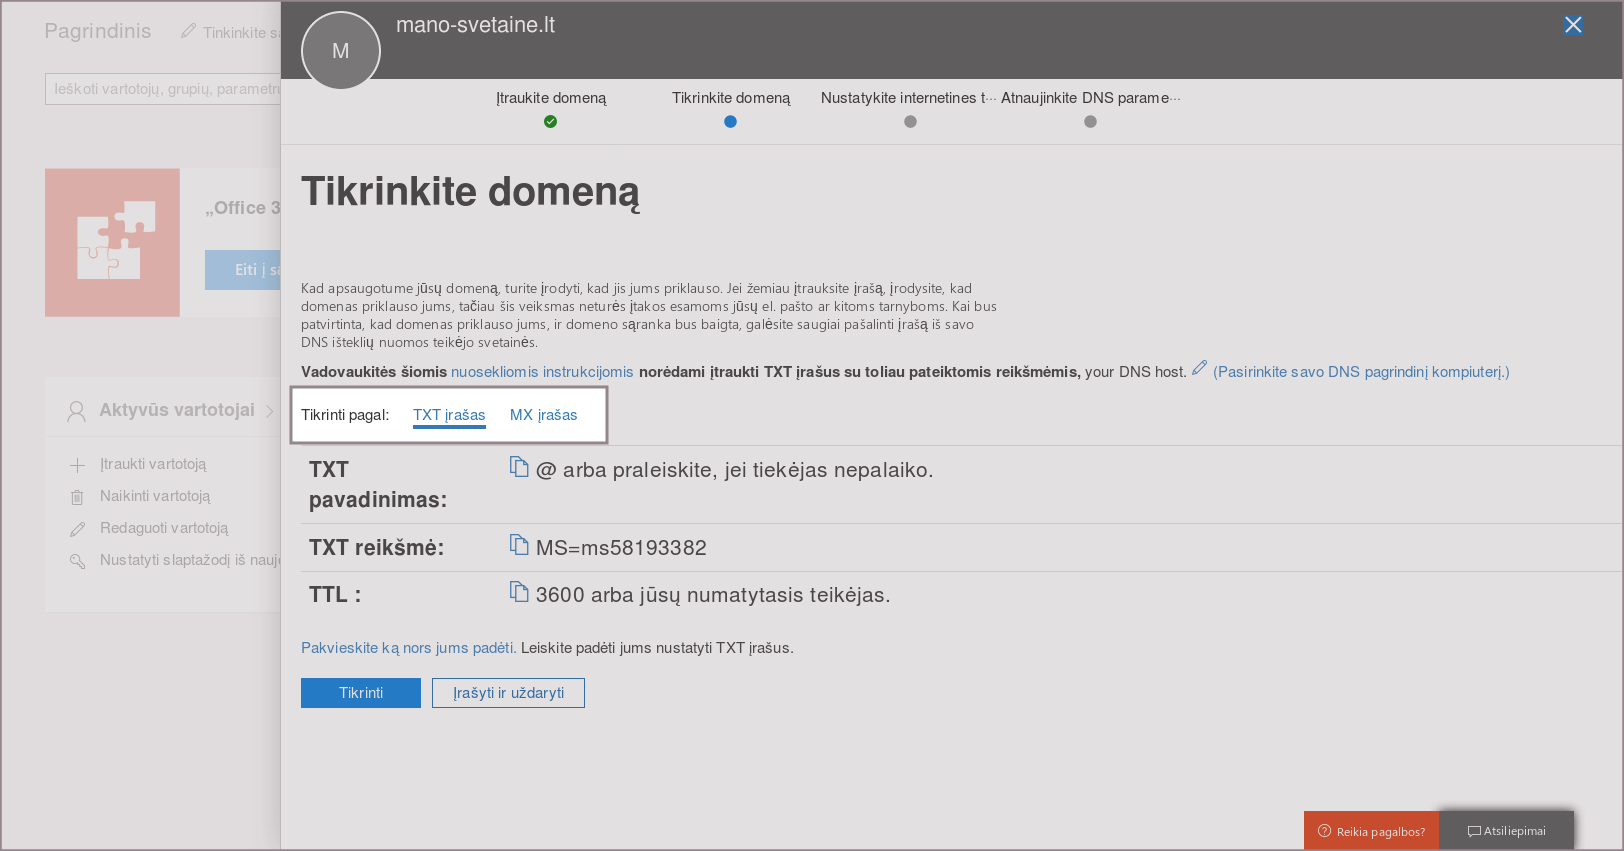Image resolution: width=1624 pixels, height=851 pixels.
Task: Click the Naikinti vartotoją trash icon
Action: [x=77, y=497]
